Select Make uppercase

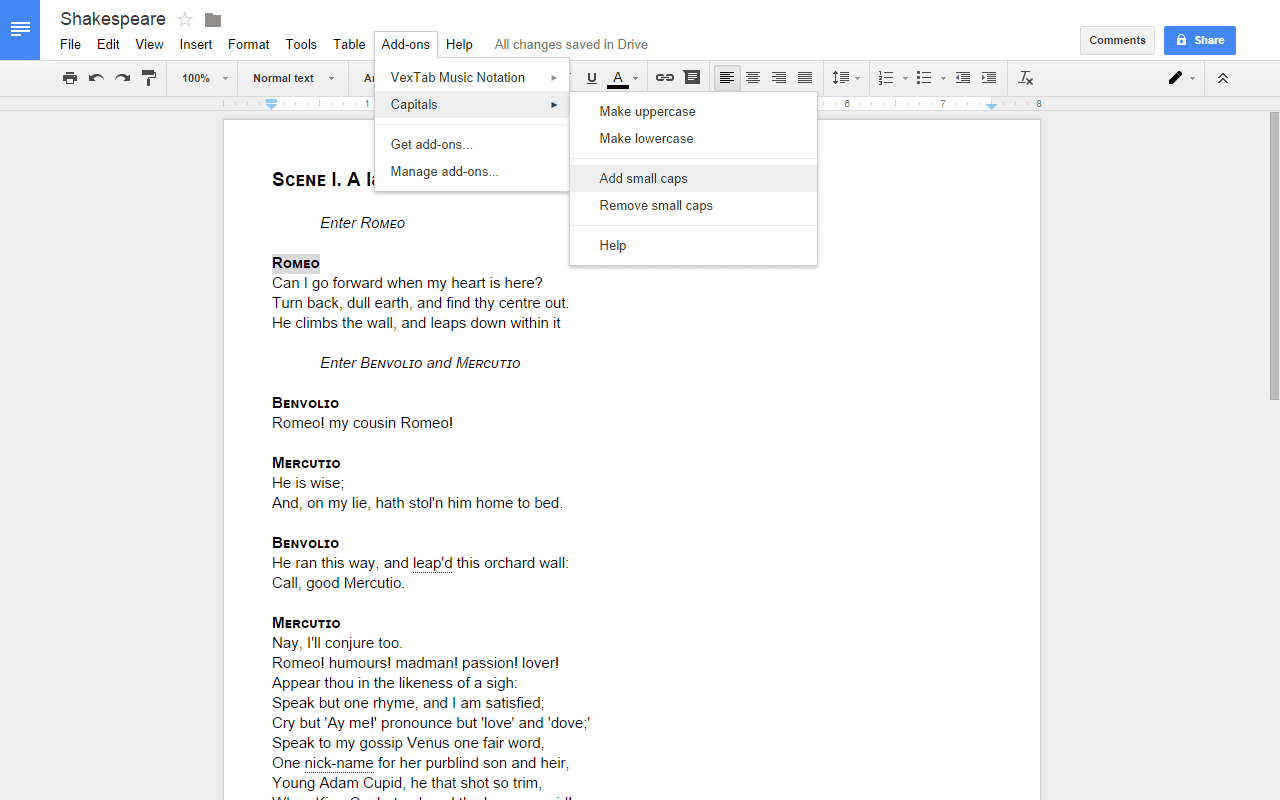(x=694, y=111)
